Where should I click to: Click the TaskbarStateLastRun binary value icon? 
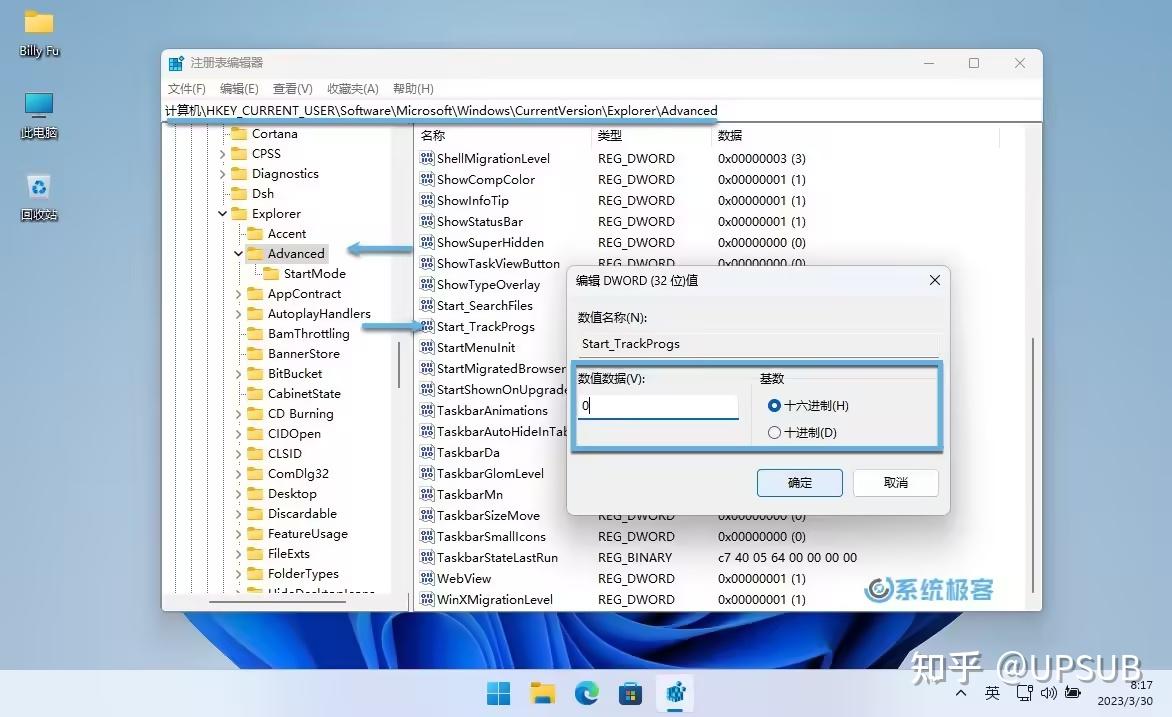coord(427,557)
